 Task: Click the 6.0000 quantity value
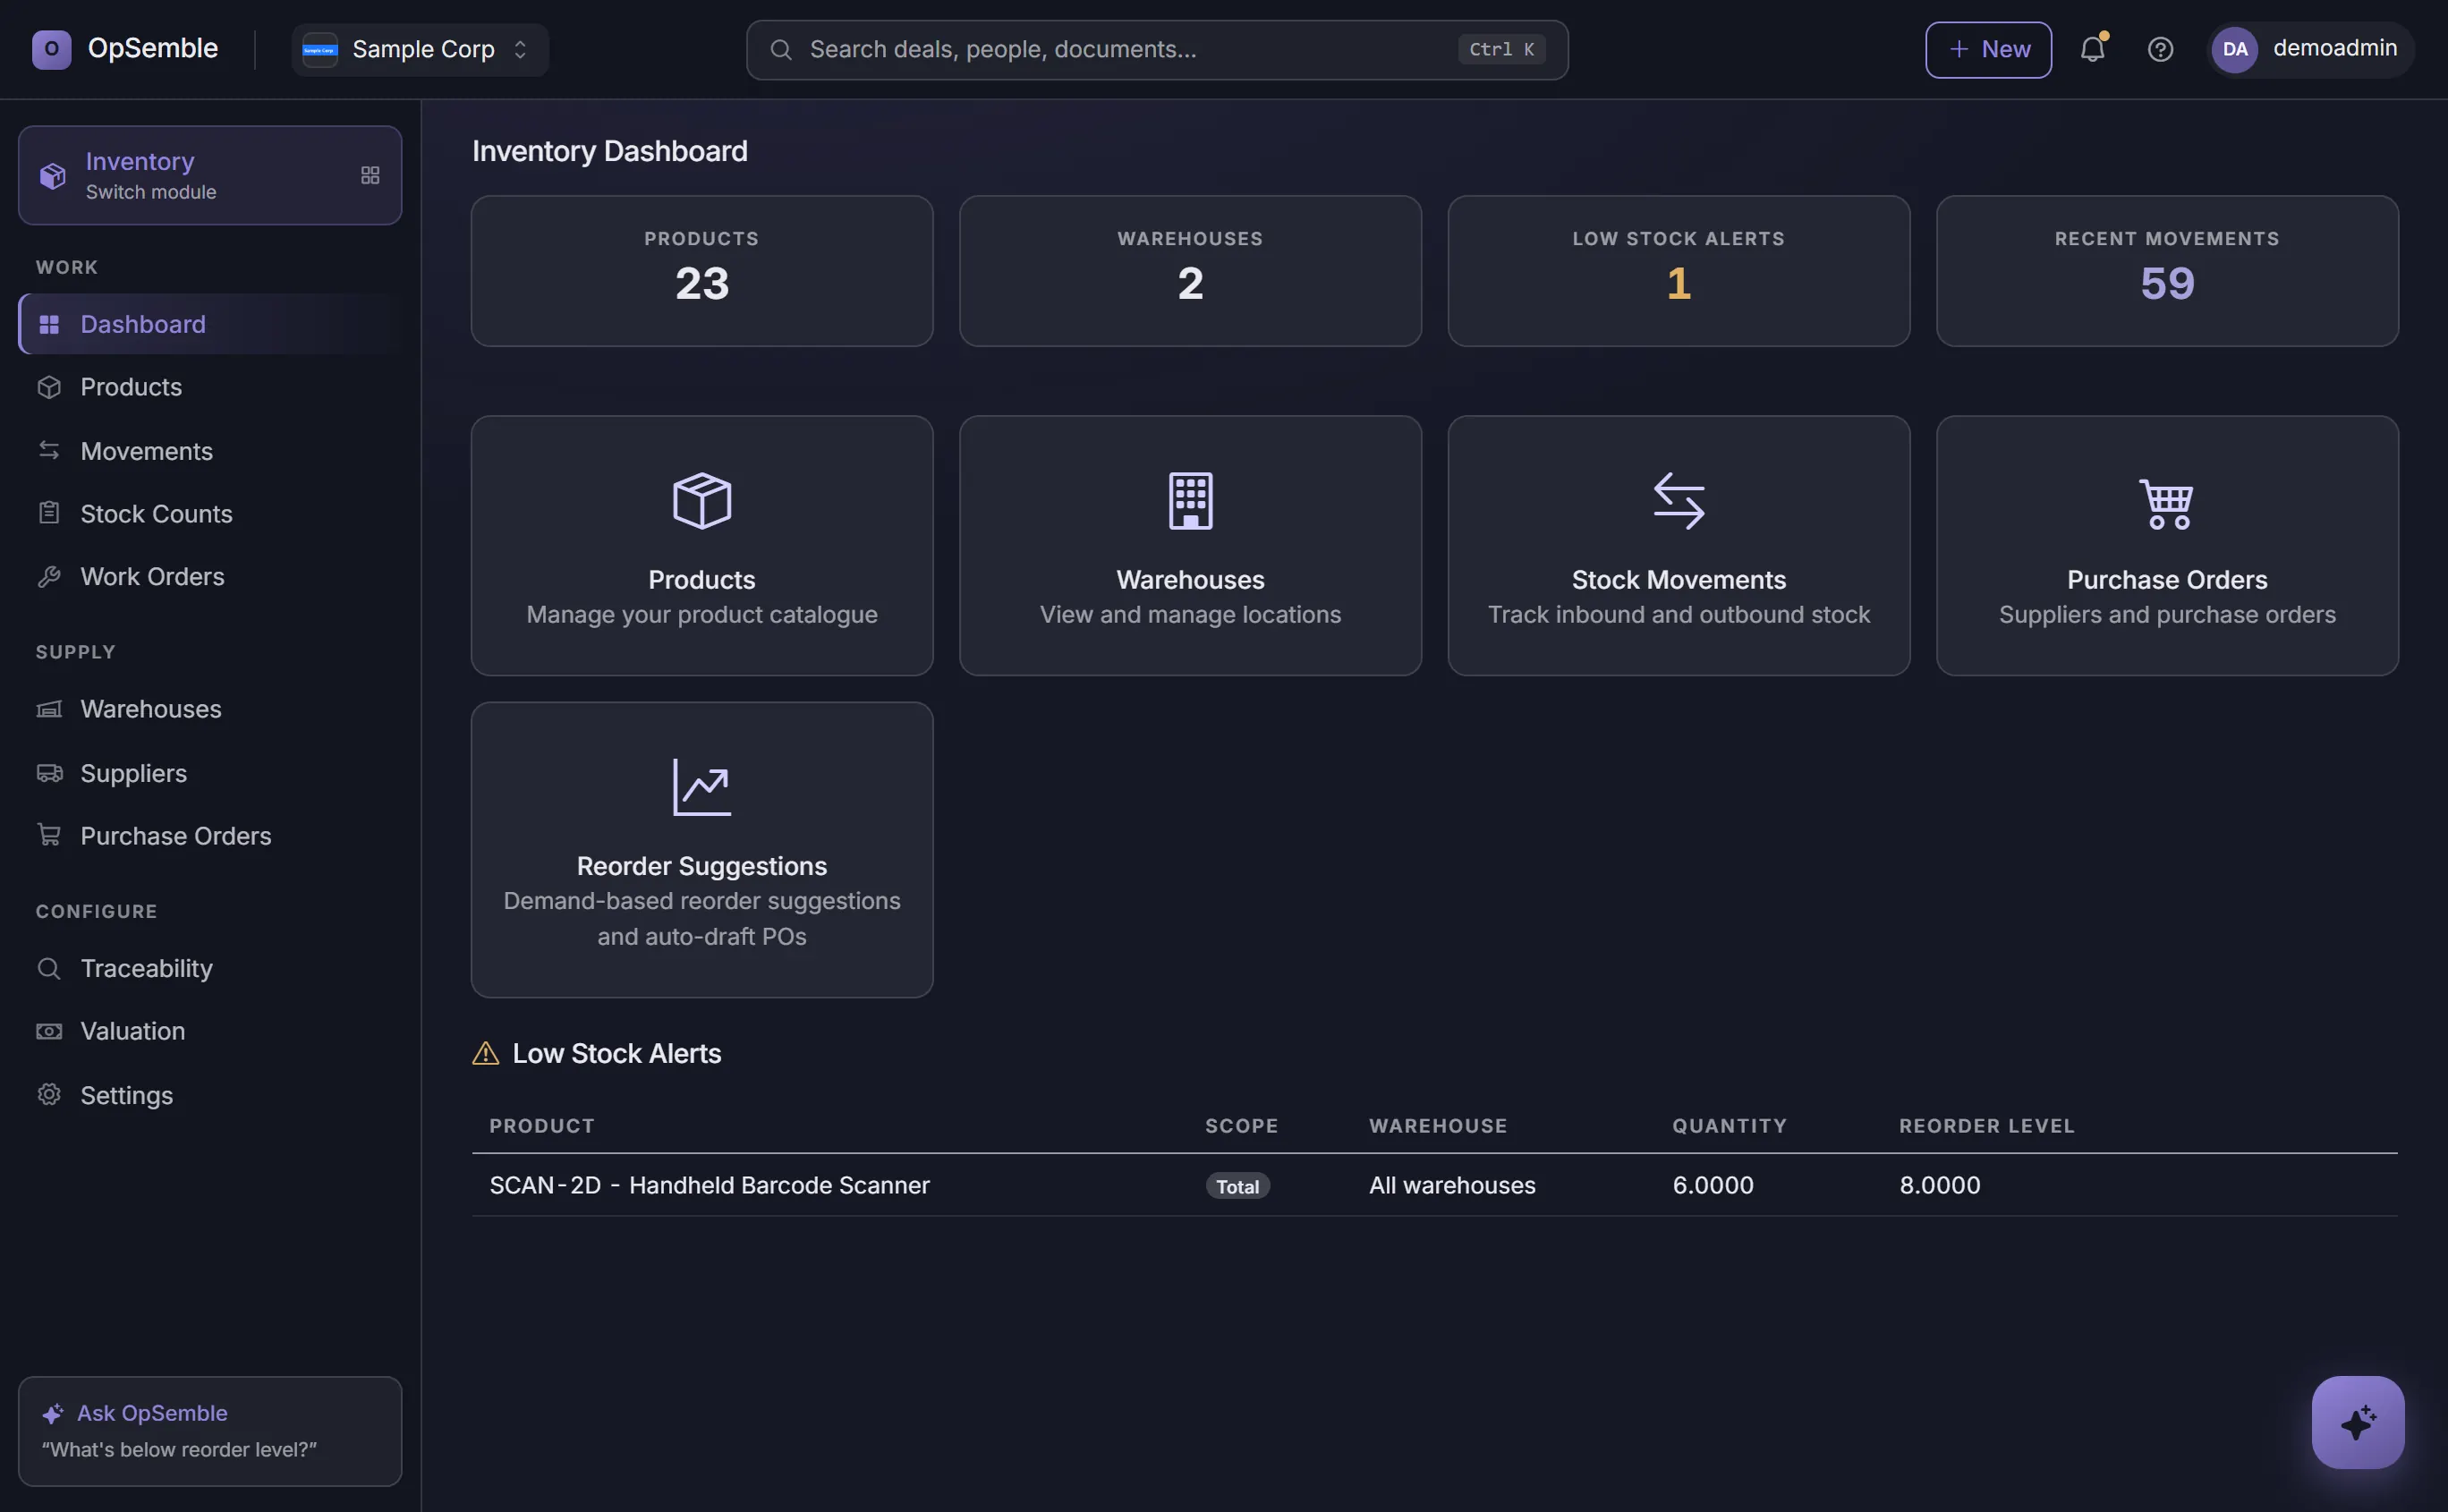coord(1713,1185)
